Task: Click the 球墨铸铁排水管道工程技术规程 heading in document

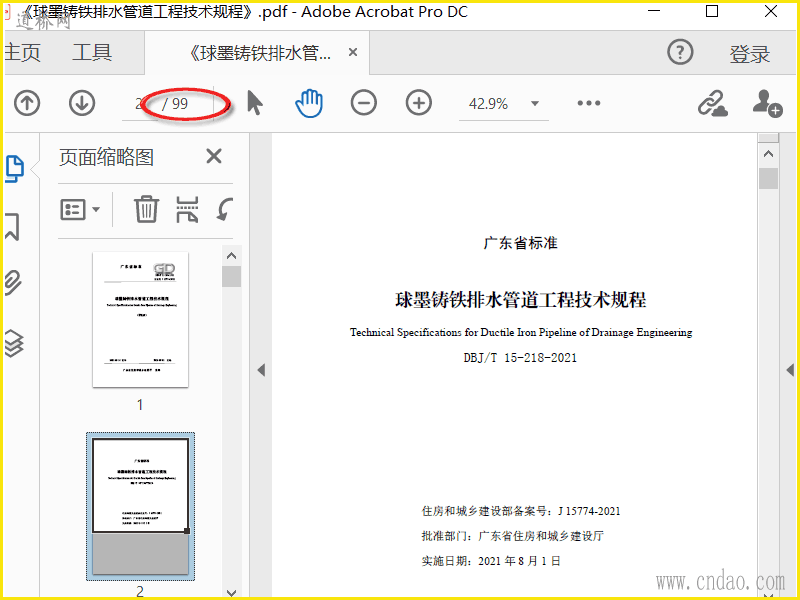Action: click(x=520, y=300)
